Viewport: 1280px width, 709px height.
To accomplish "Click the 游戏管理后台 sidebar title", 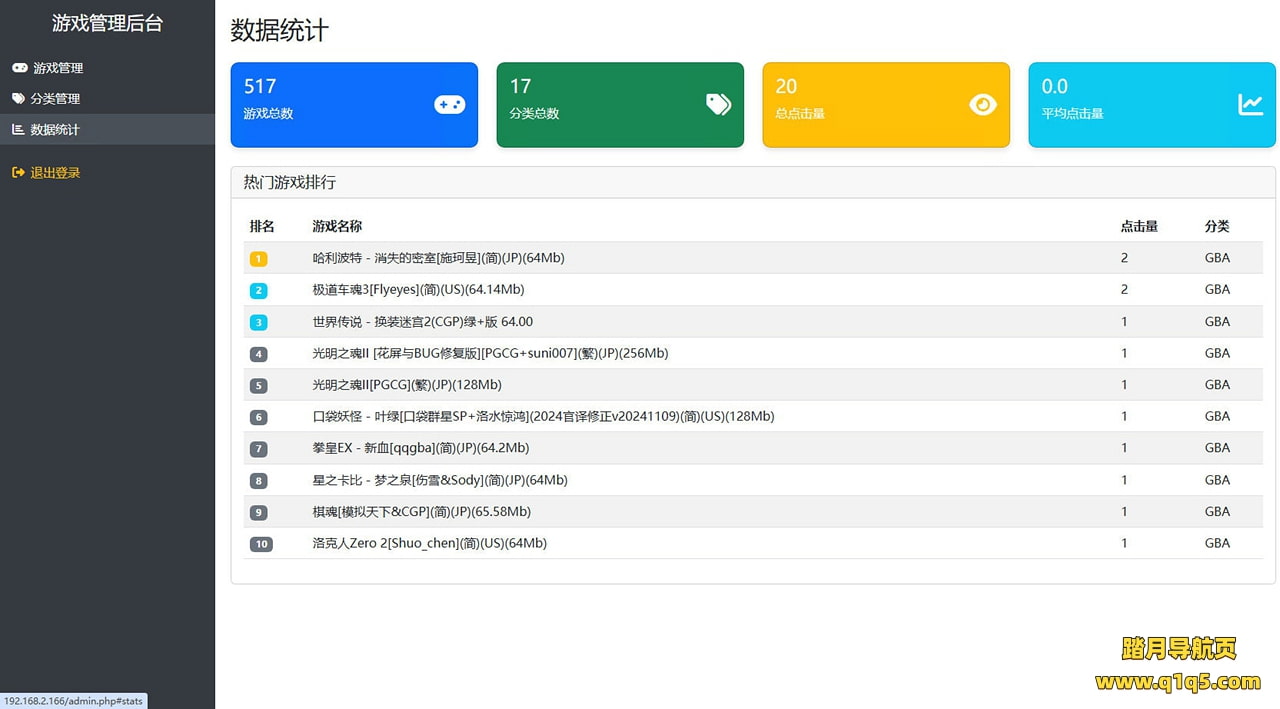I will [x=107, y=23].
